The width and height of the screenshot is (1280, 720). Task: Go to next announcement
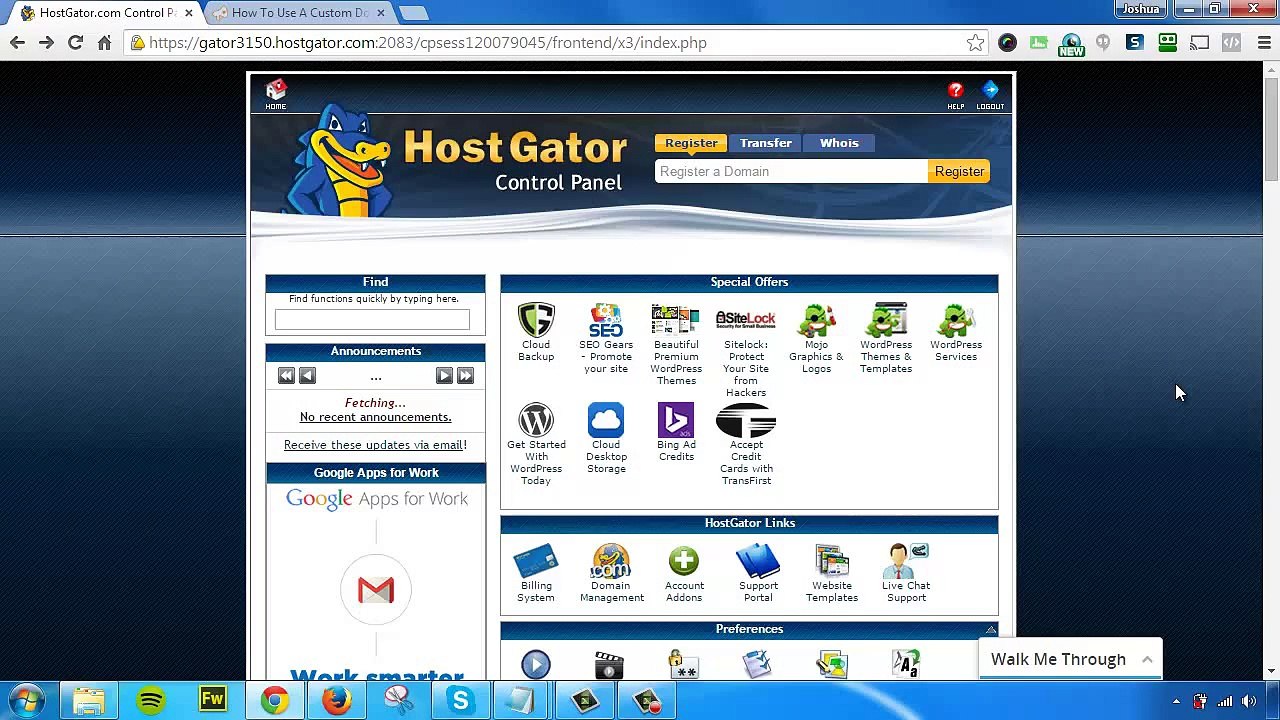point(444,375)
